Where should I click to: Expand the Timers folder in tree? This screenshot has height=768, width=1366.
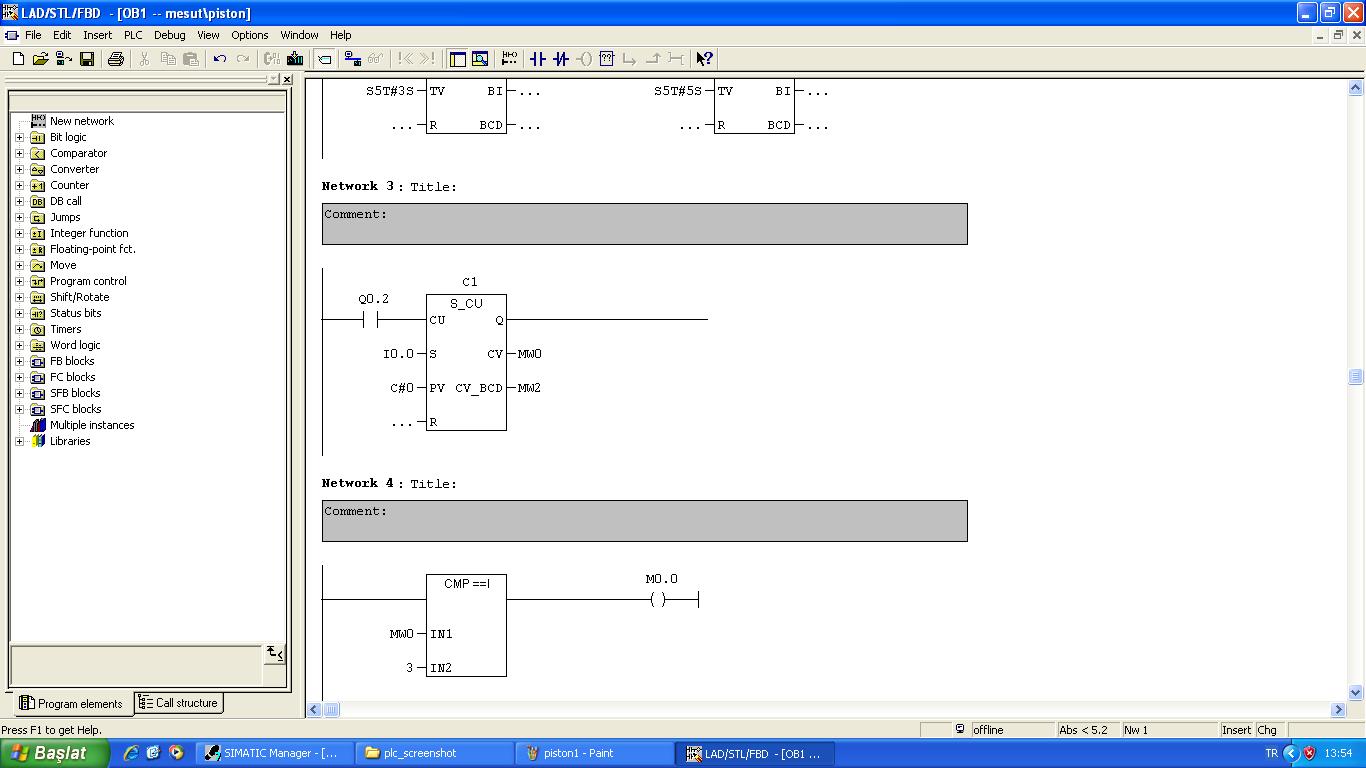pyautogui.click(x=19, y=329)
